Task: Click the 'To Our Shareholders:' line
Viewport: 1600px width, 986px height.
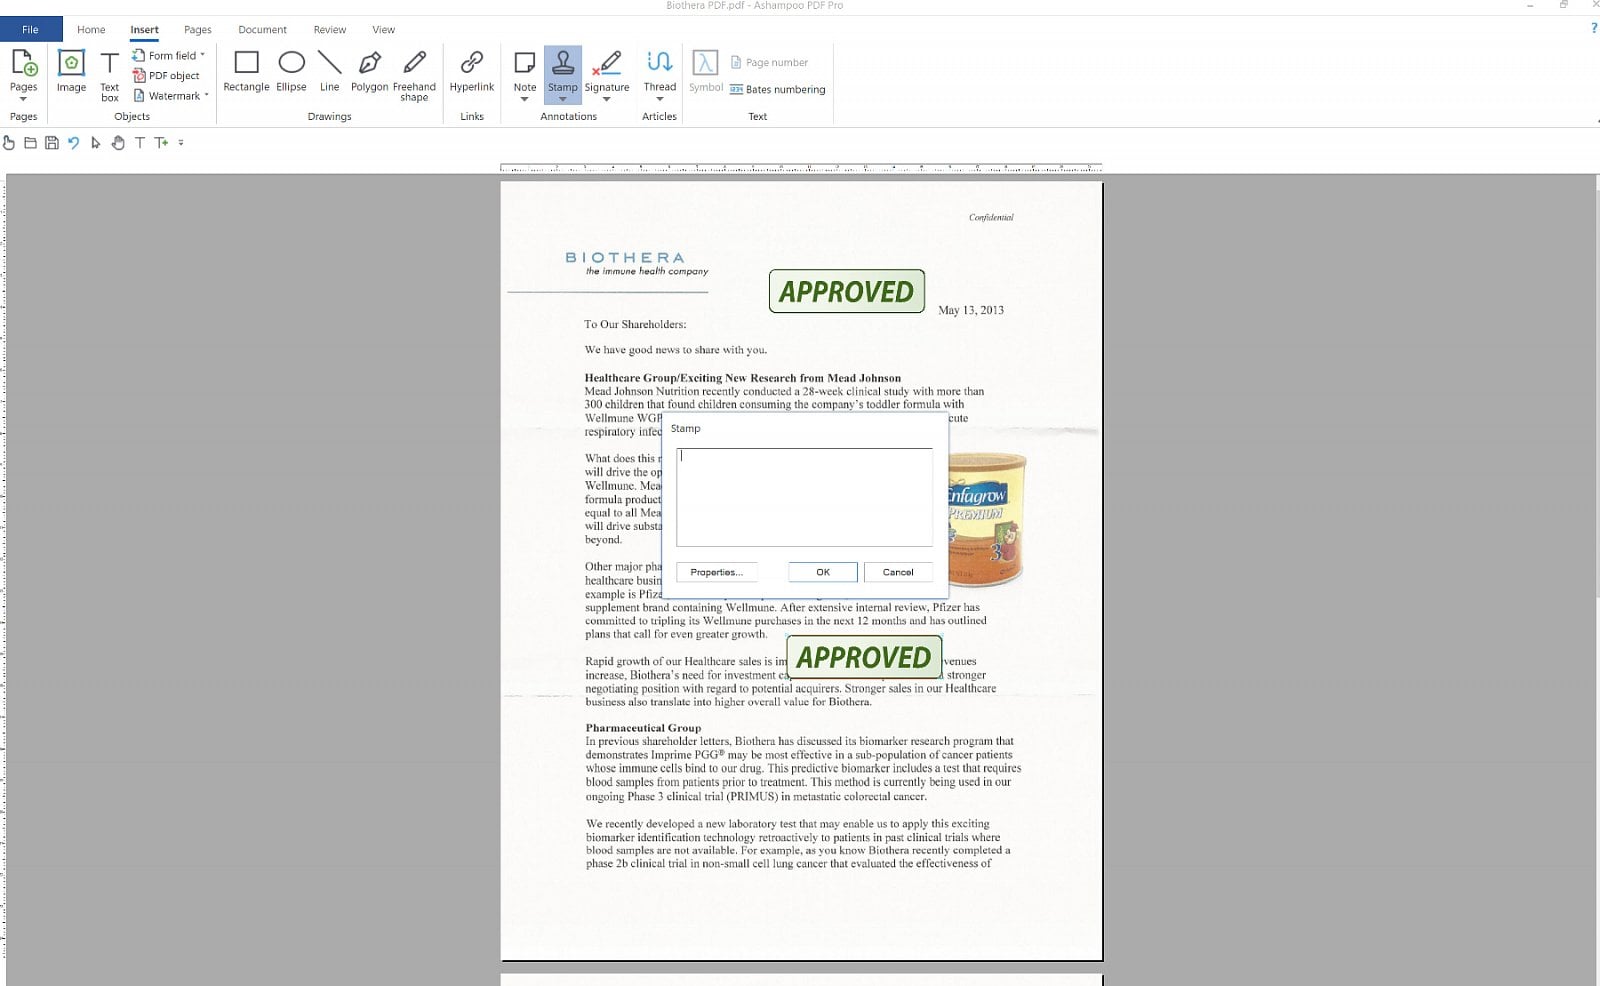Action: tap(635, 324)
